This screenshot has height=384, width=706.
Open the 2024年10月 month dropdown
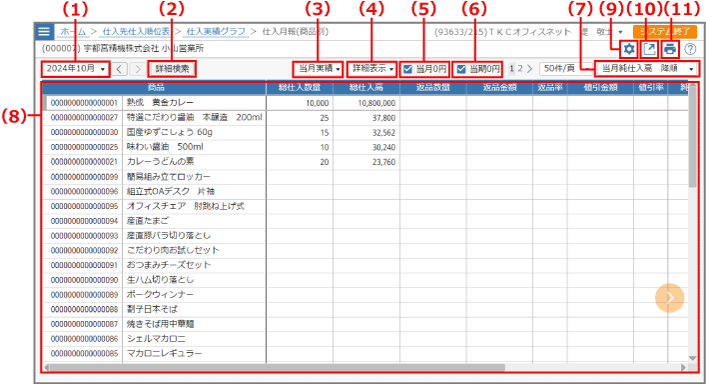(76, 68)
